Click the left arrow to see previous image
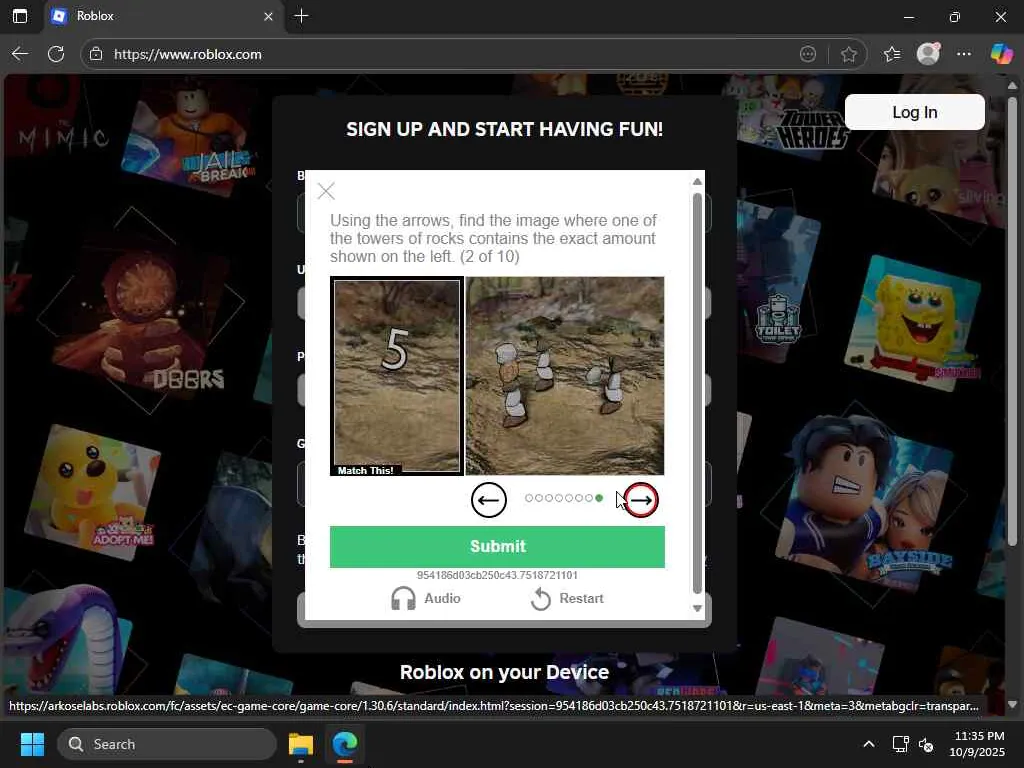The image size is (1024, 768). (488, 500)
